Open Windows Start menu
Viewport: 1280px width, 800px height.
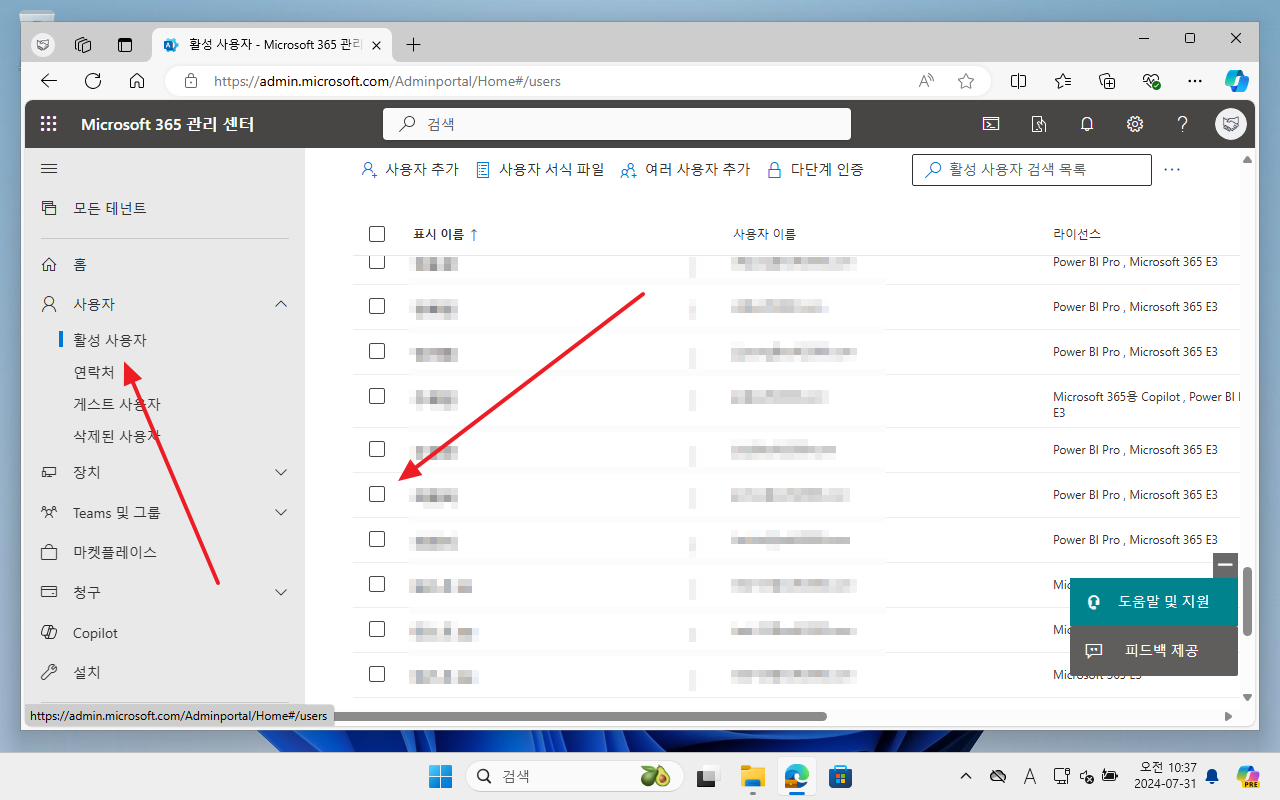click(x=440, y=776)
